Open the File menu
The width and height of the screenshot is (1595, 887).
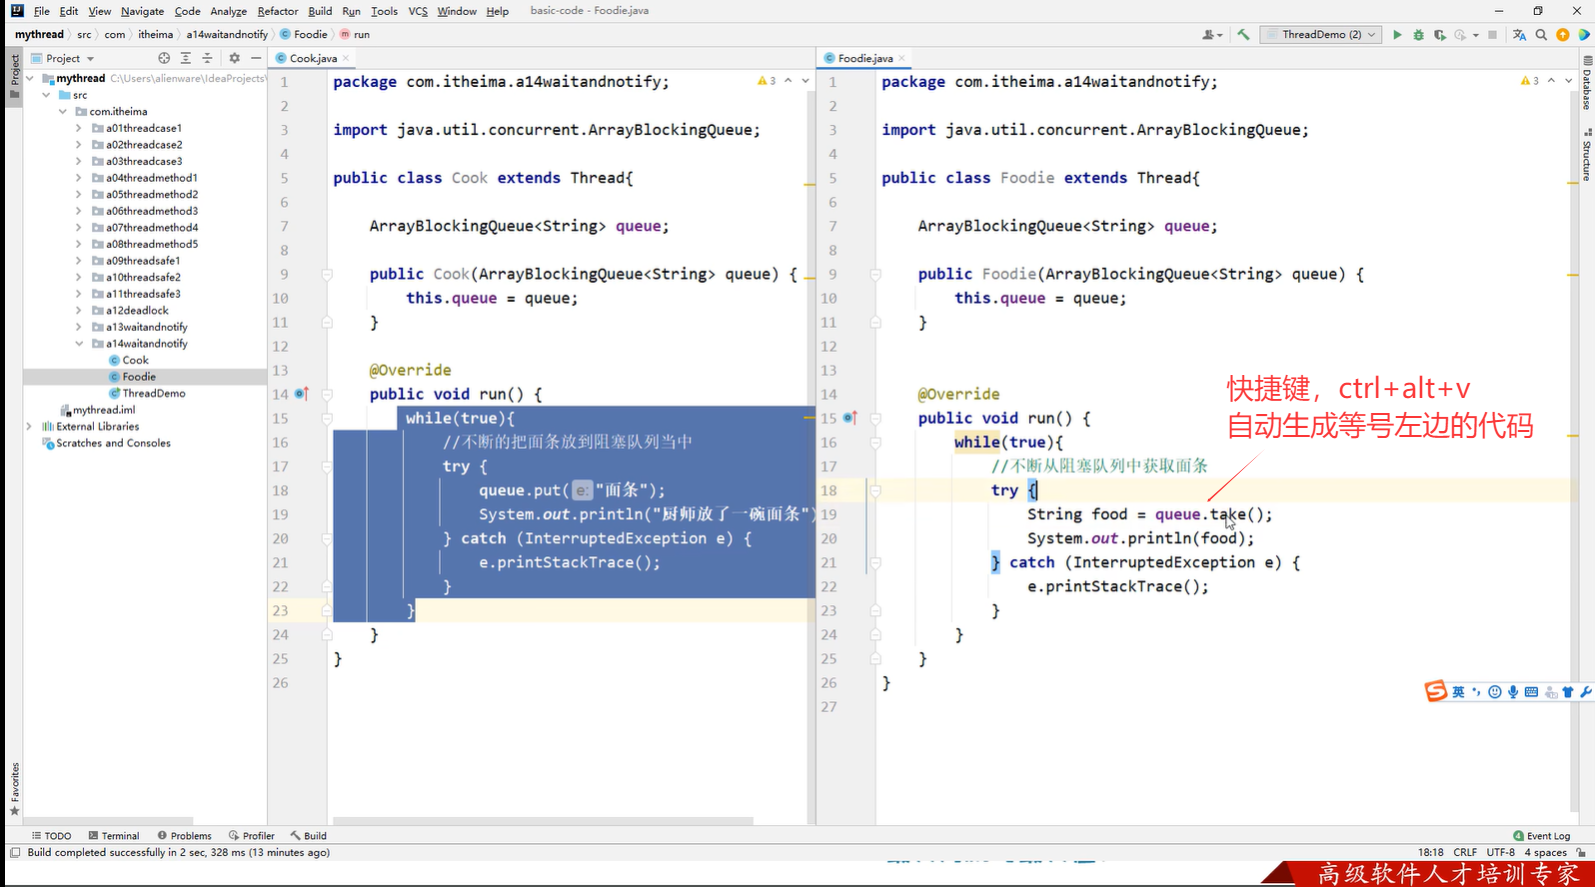[x=41, y=11]
